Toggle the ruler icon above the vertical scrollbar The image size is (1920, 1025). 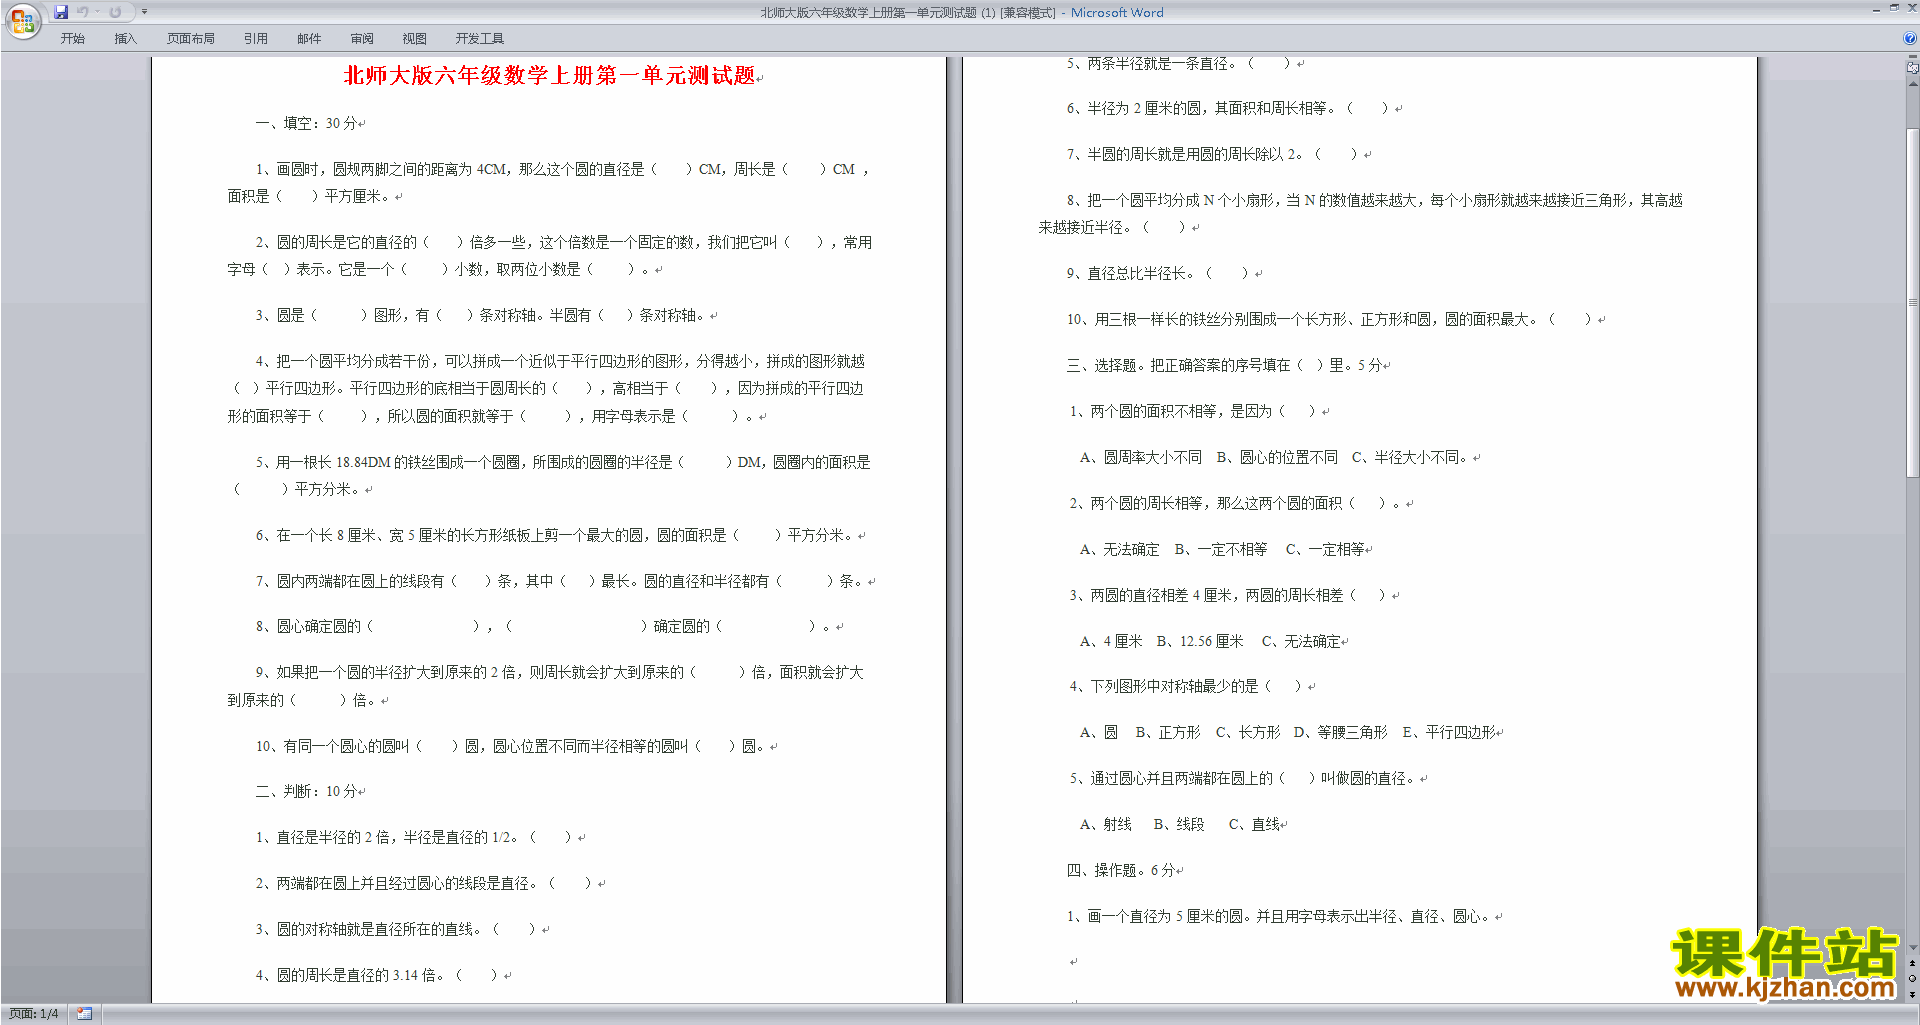coord(1912,67)
